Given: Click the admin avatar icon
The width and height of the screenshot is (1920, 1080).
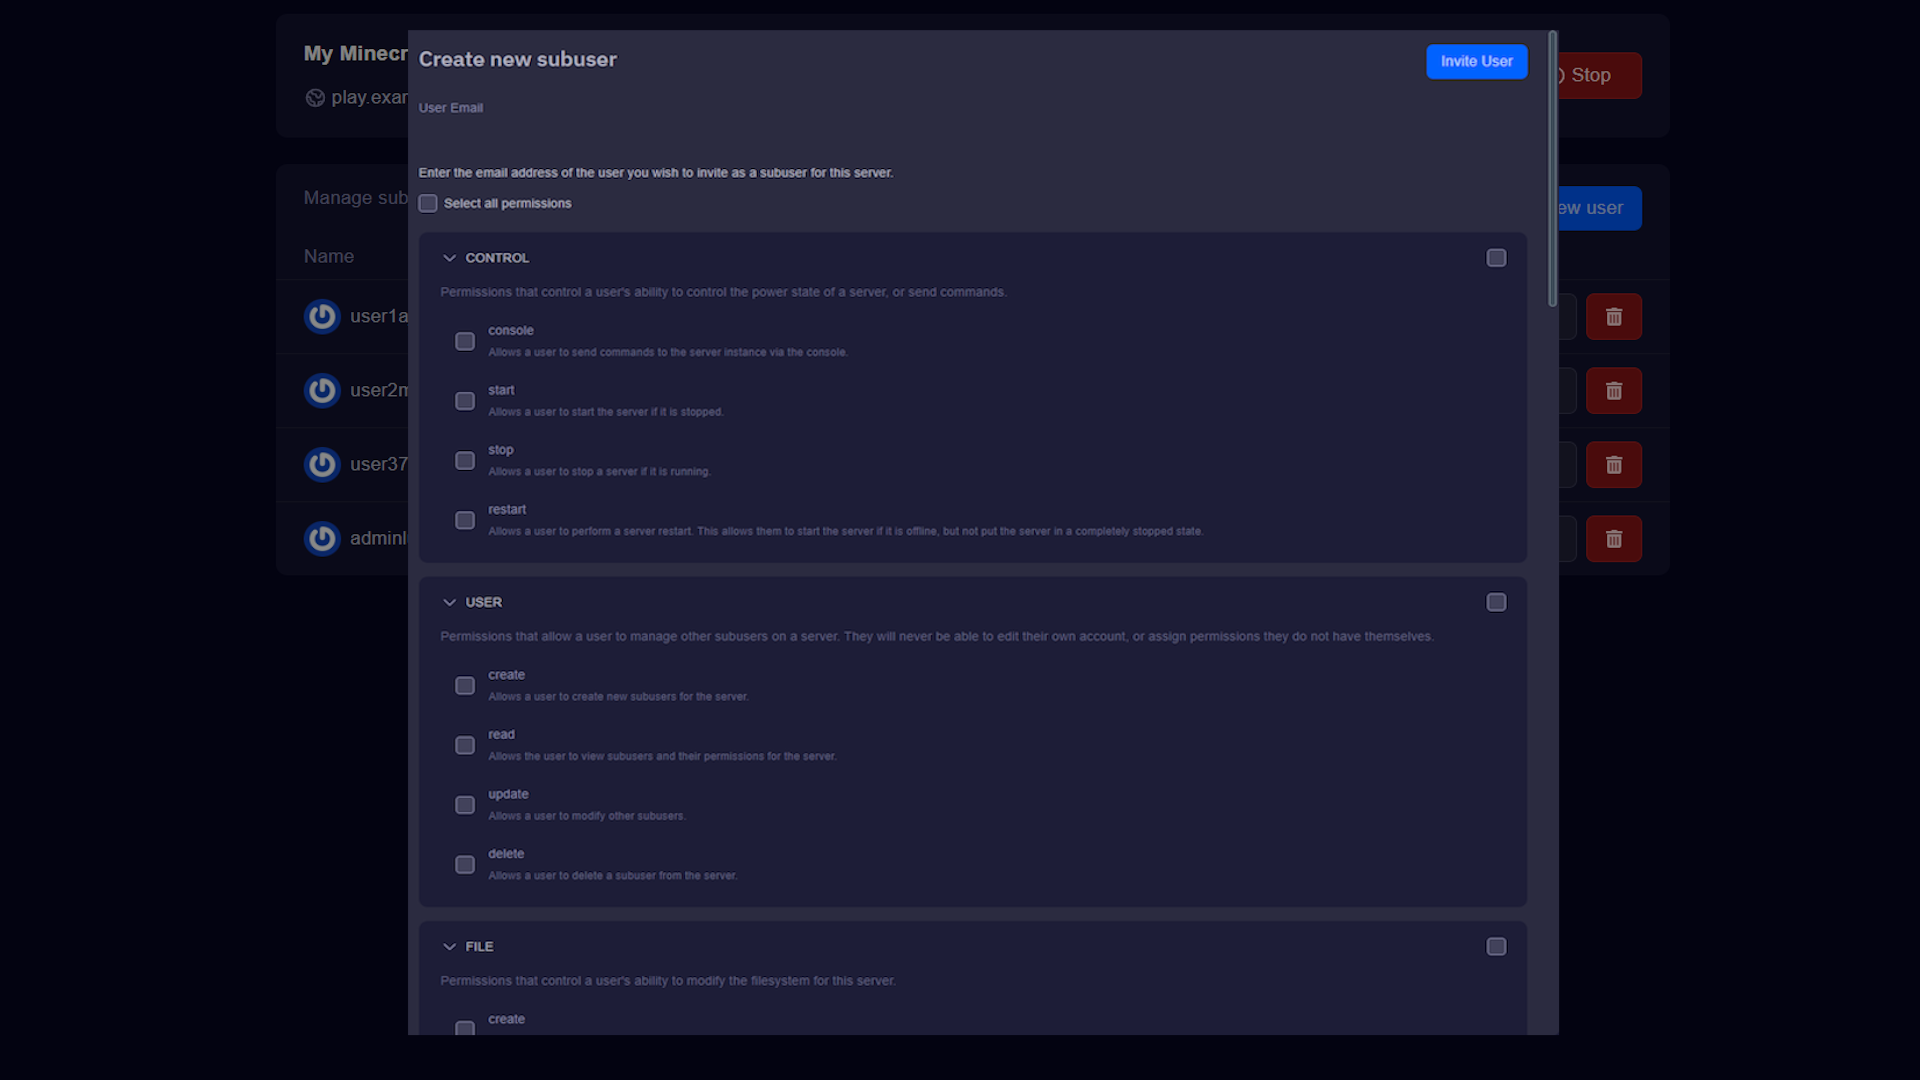Looking at the screenshot, I should point(322,539).
